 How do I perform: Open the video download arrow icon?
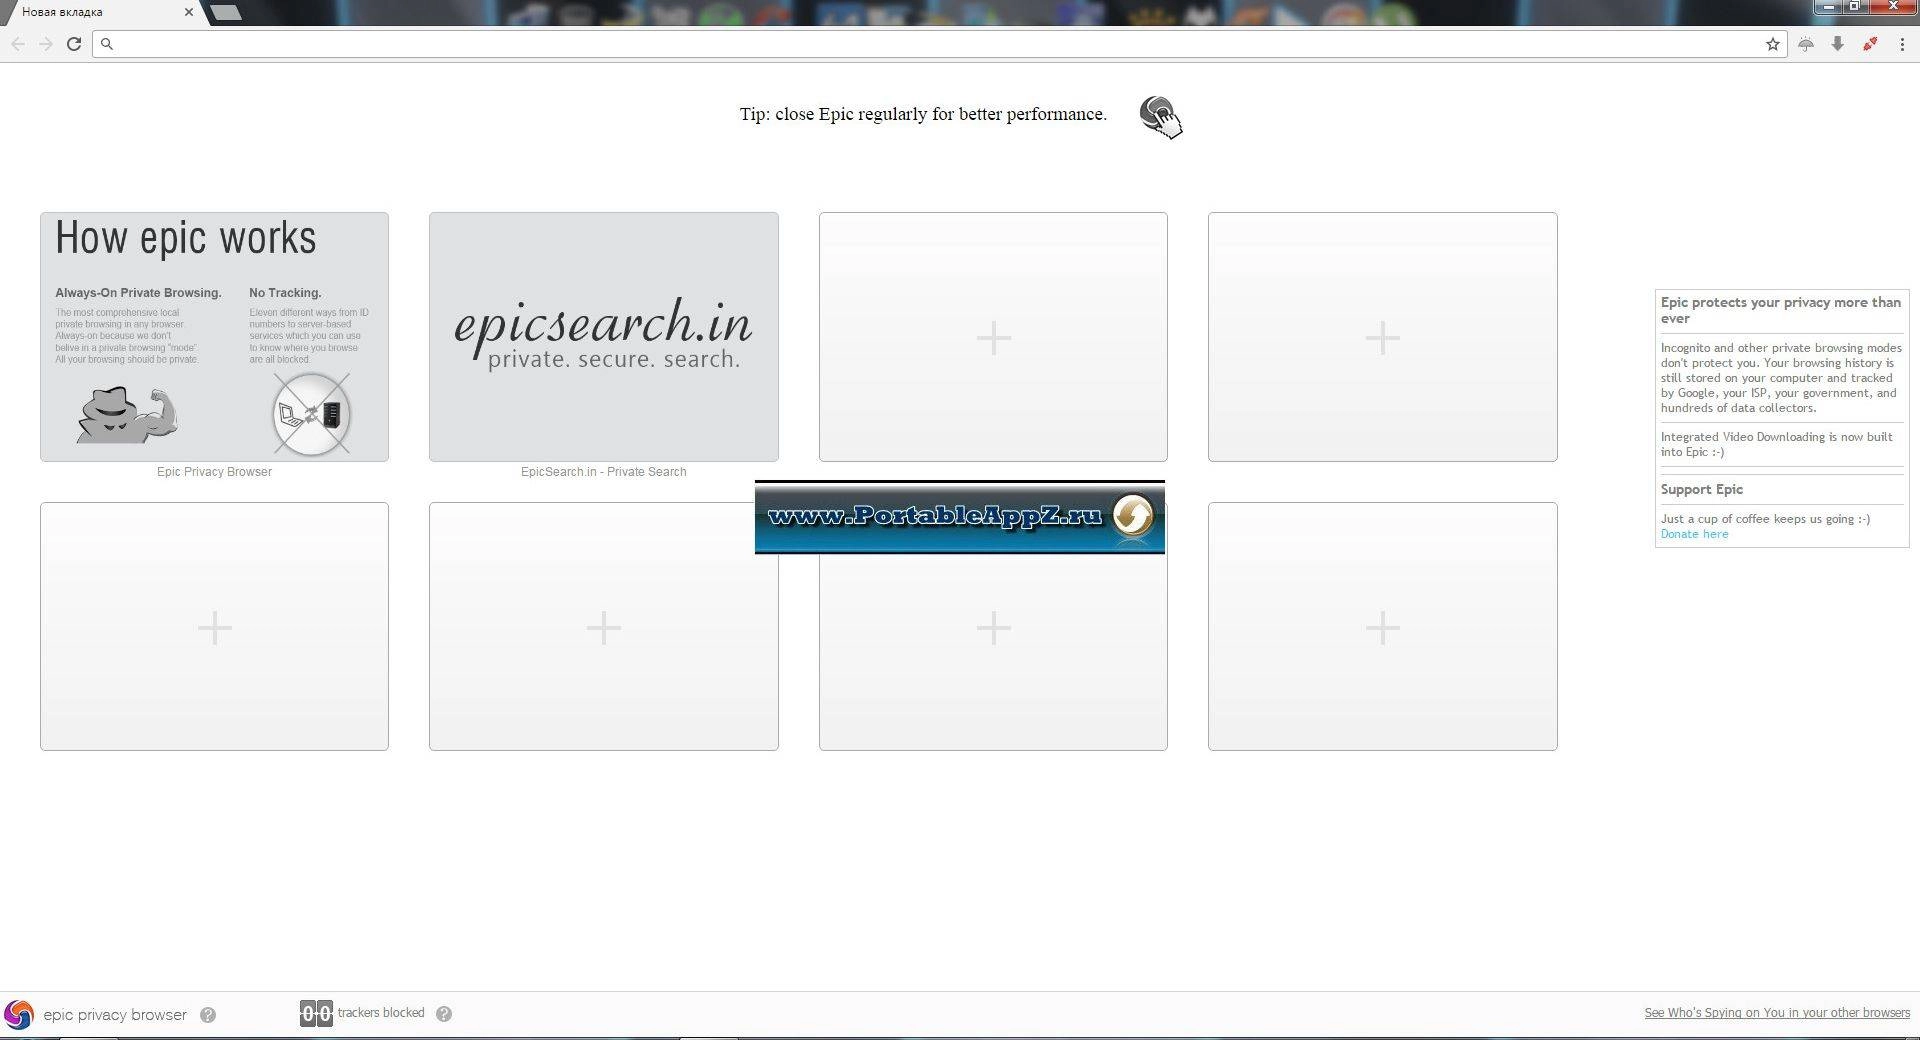point(1838,44)
